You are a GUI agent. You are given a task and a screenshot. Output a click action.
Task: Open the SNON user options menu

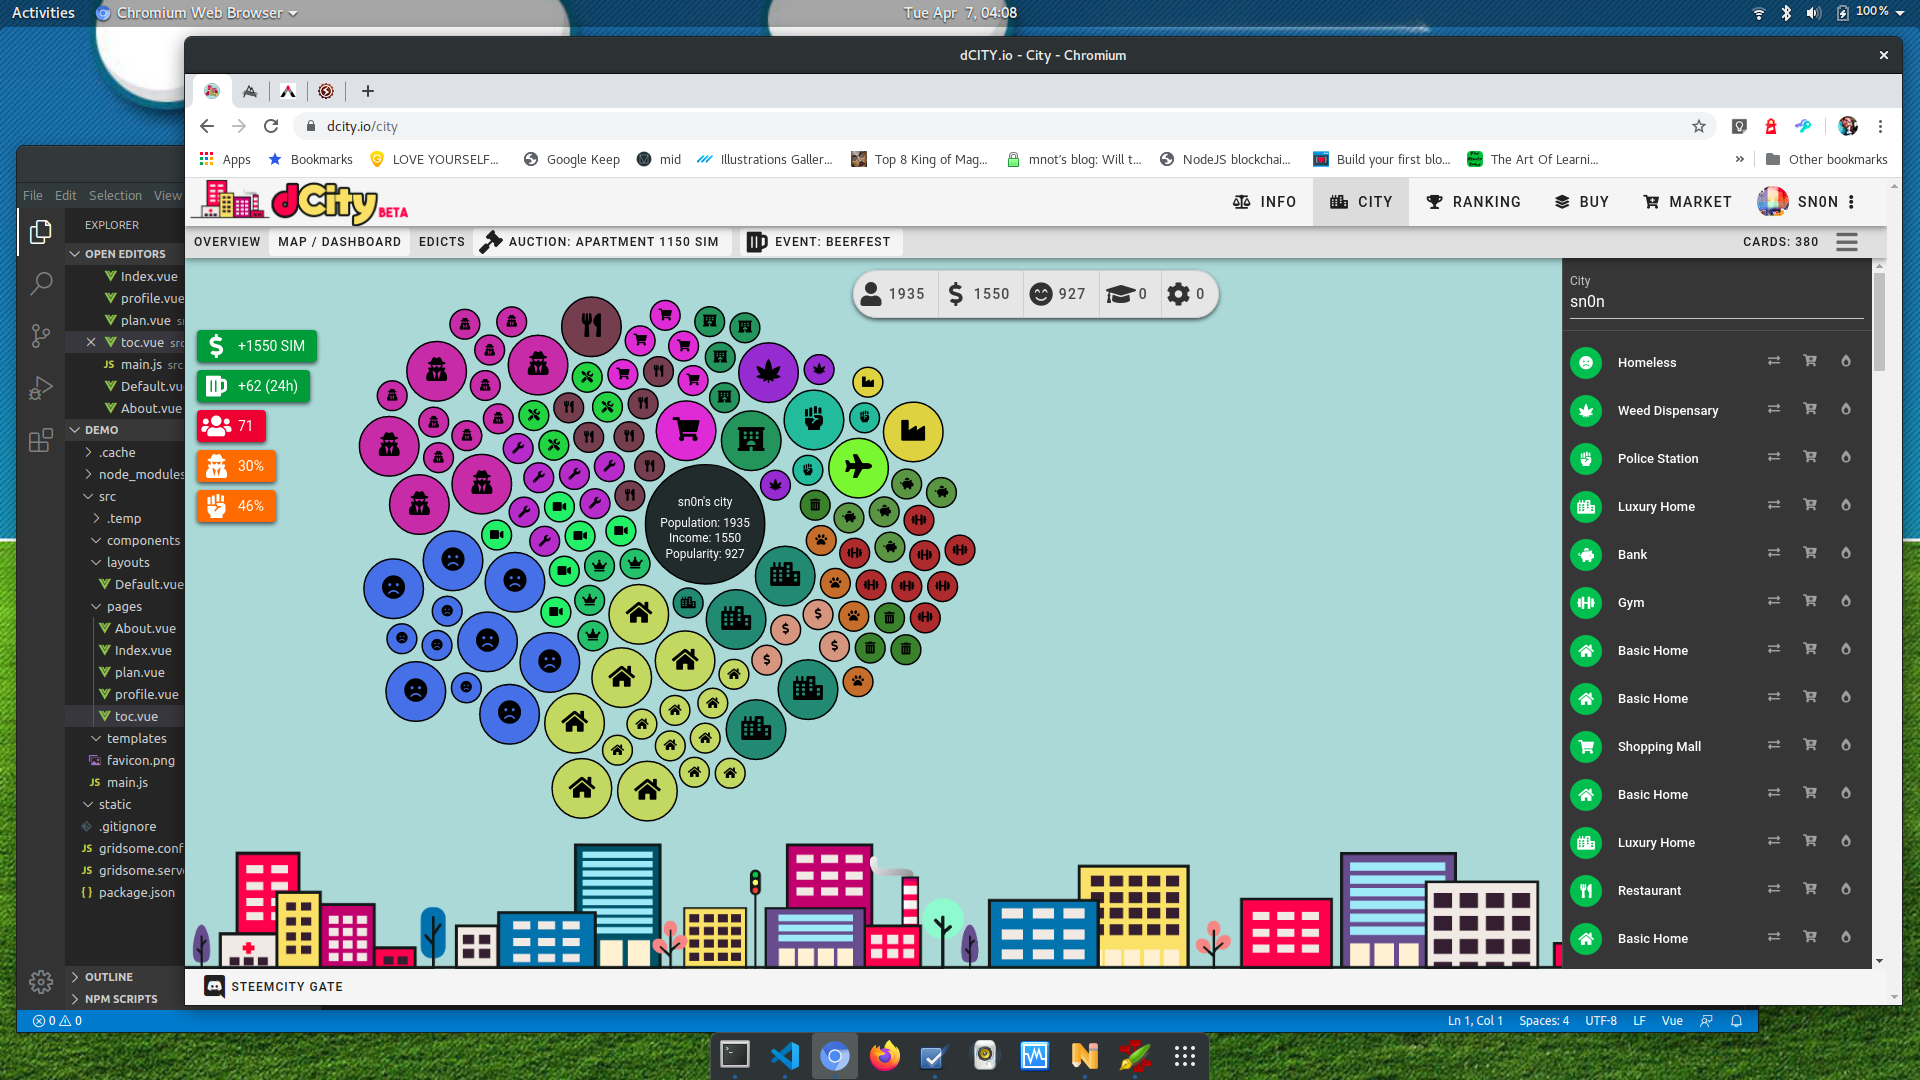tap(1852, 202)
